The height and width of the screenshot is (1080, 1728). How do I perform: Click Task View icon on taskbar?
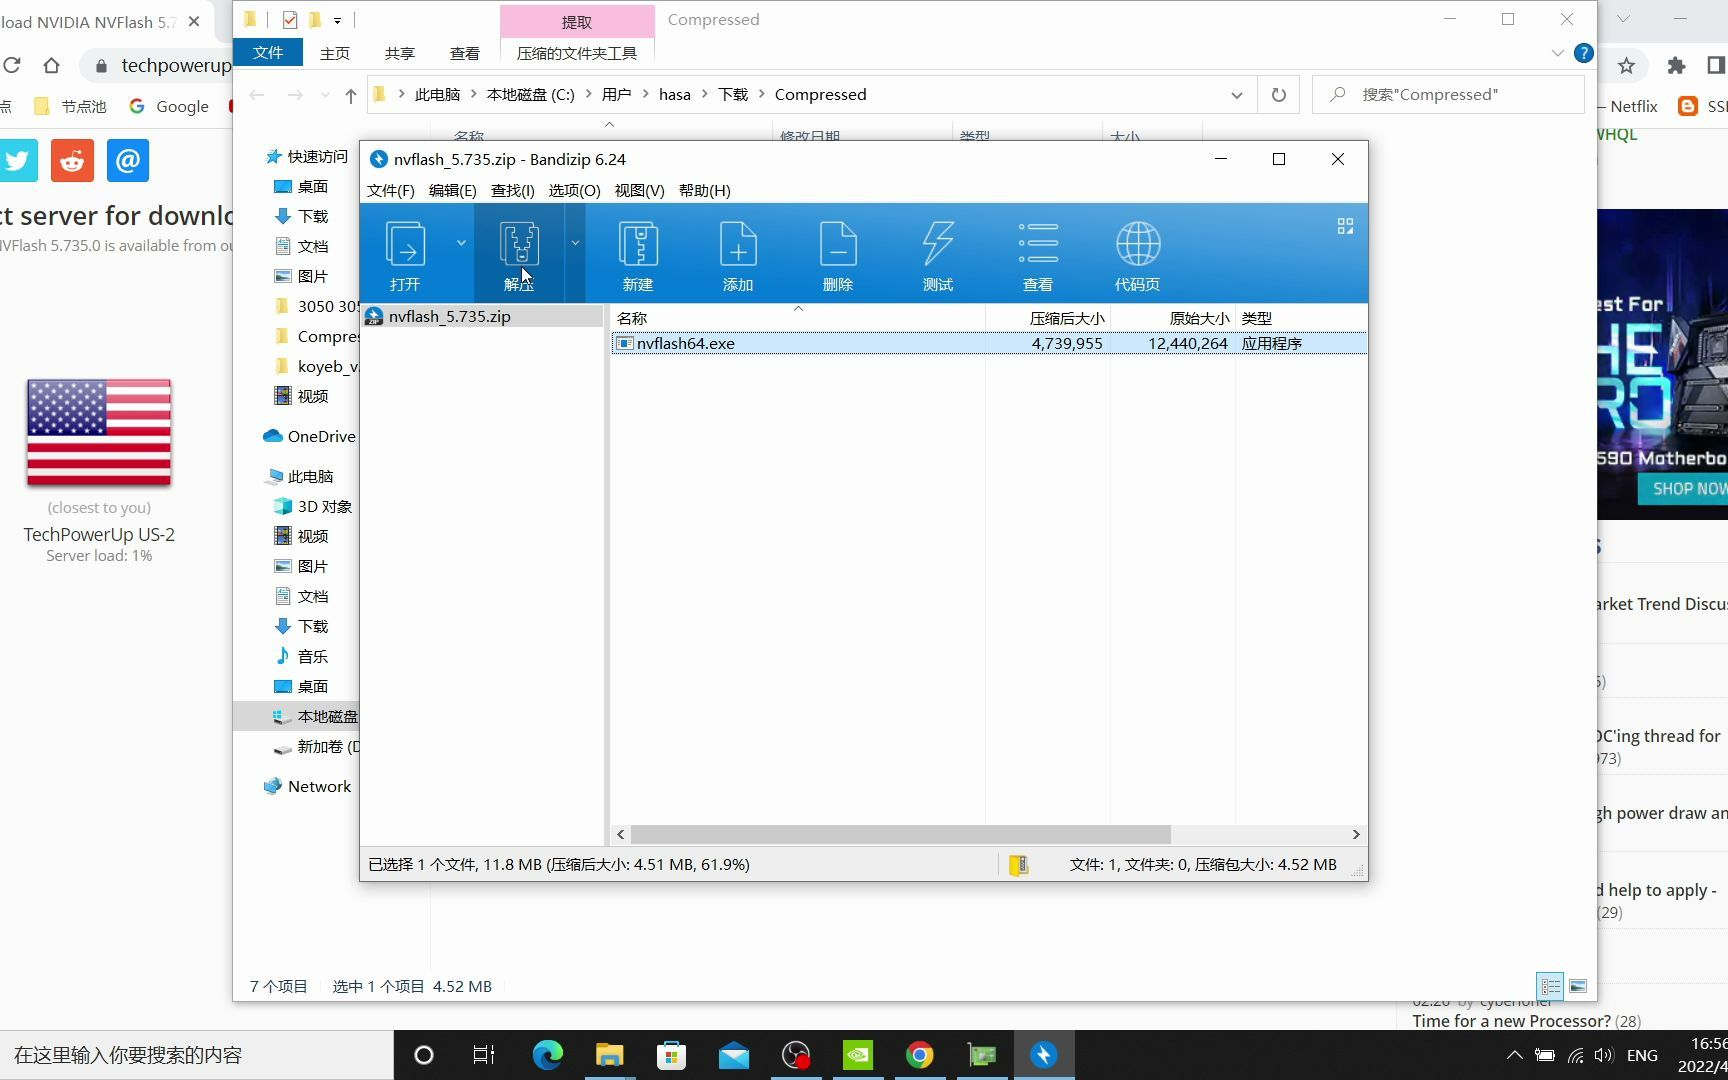pos(484,1055)
